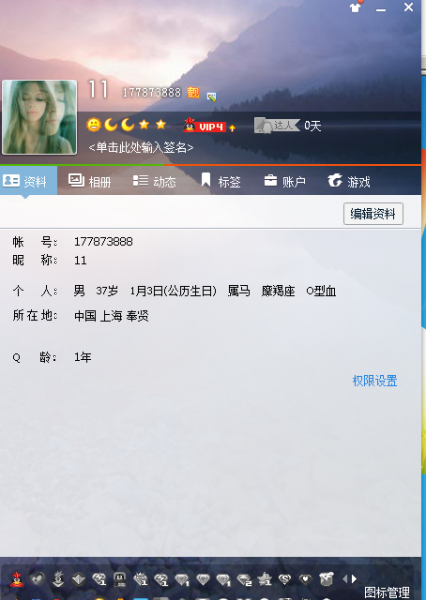Click the orange 靓 number badge

193,92
